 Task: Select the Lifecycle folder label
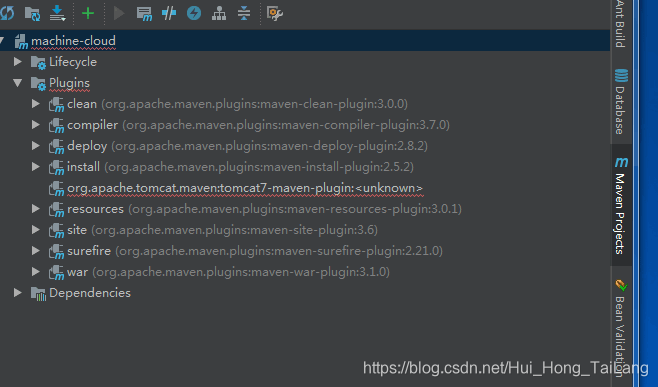pyautogui.click(x=73, y=62)
